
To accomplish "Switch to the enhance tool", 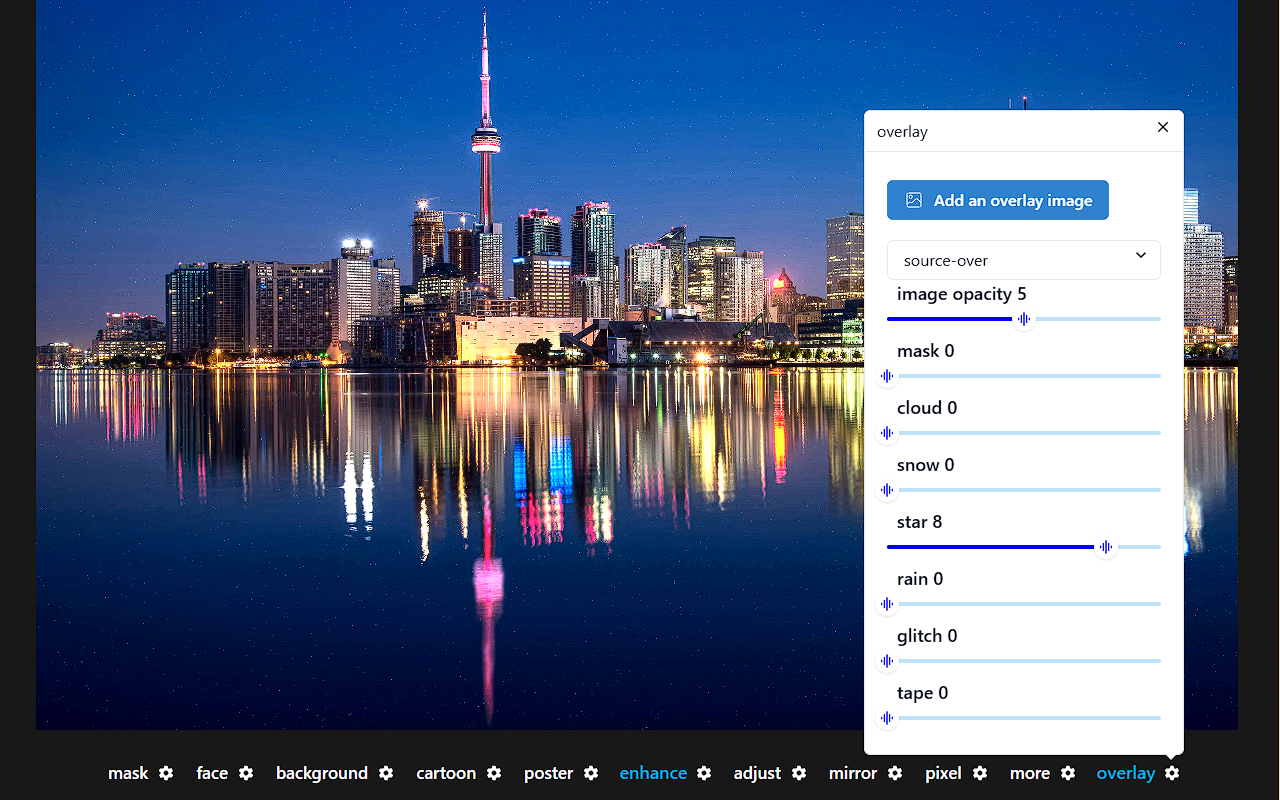I will pos(653,773).
